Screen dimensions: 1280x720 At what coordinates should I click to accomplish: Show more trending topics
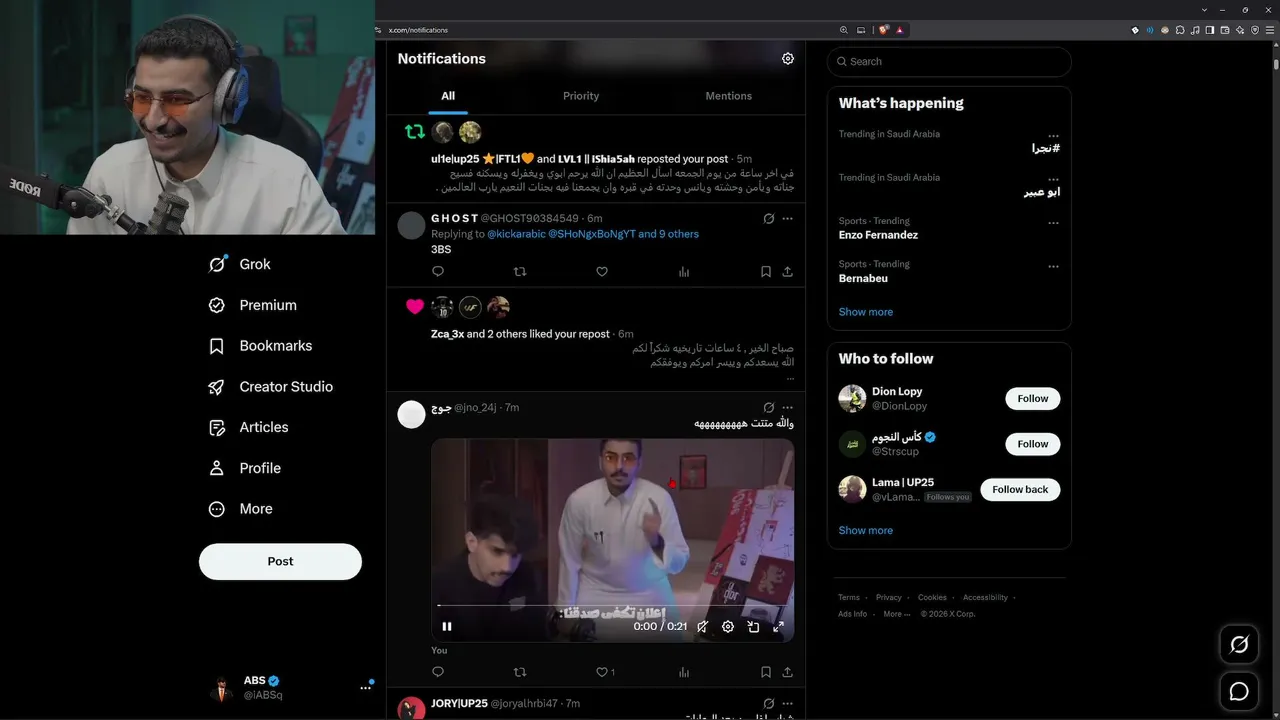866,312
